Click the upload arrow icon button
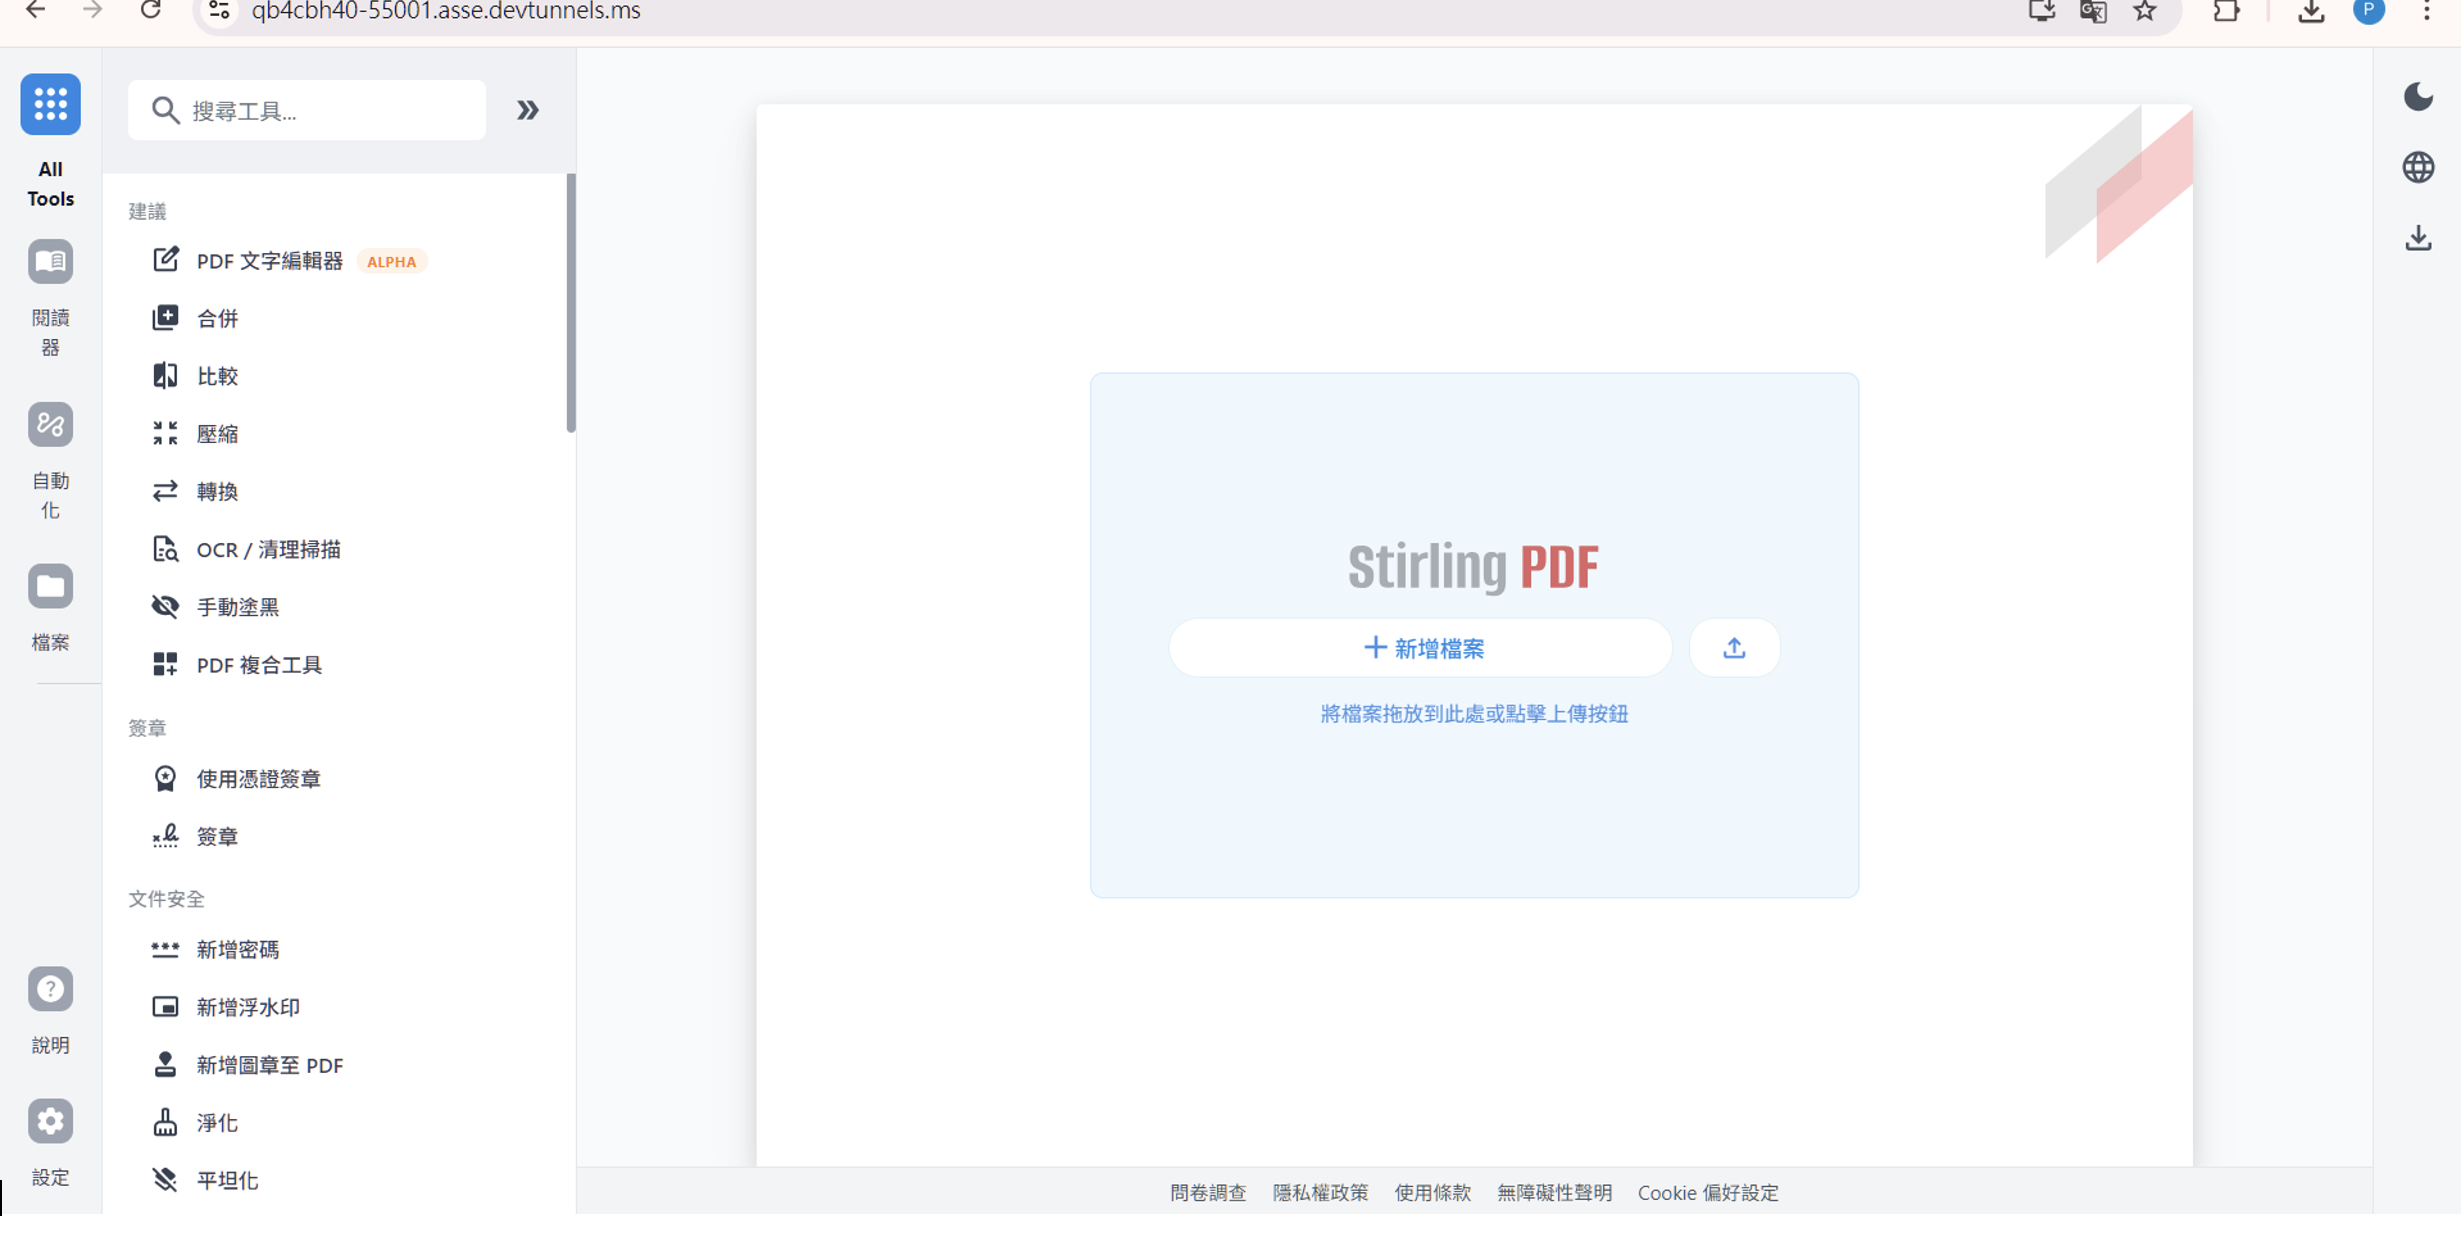This screenshot has height=1238, width=2464. coord(1735,649)
